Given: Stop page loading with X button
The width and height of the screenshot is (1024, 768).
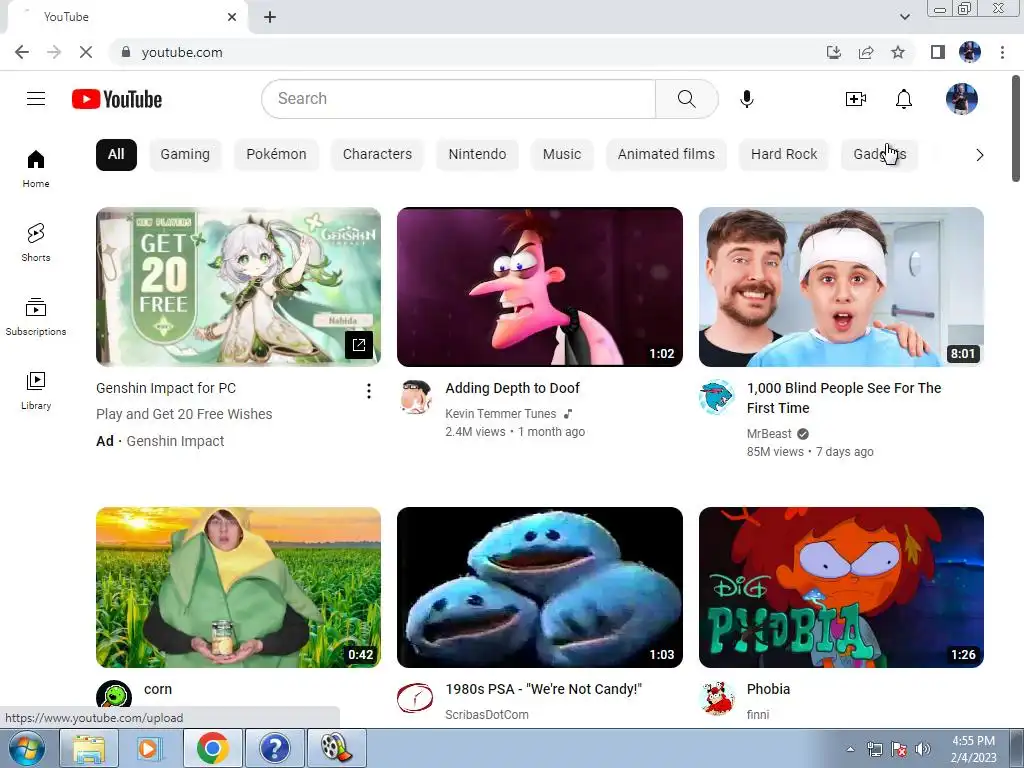Looking at the screenshot, I should coord(86,52).
